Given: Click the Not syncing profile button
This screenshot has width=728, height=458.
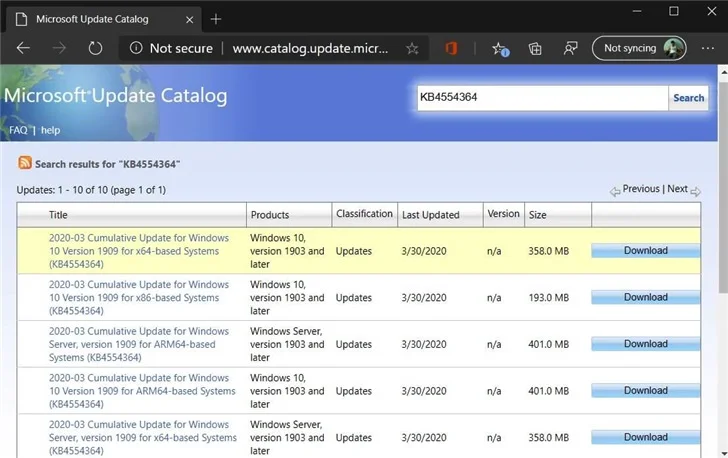Looking at the screenshot, I should click(639, 48).
